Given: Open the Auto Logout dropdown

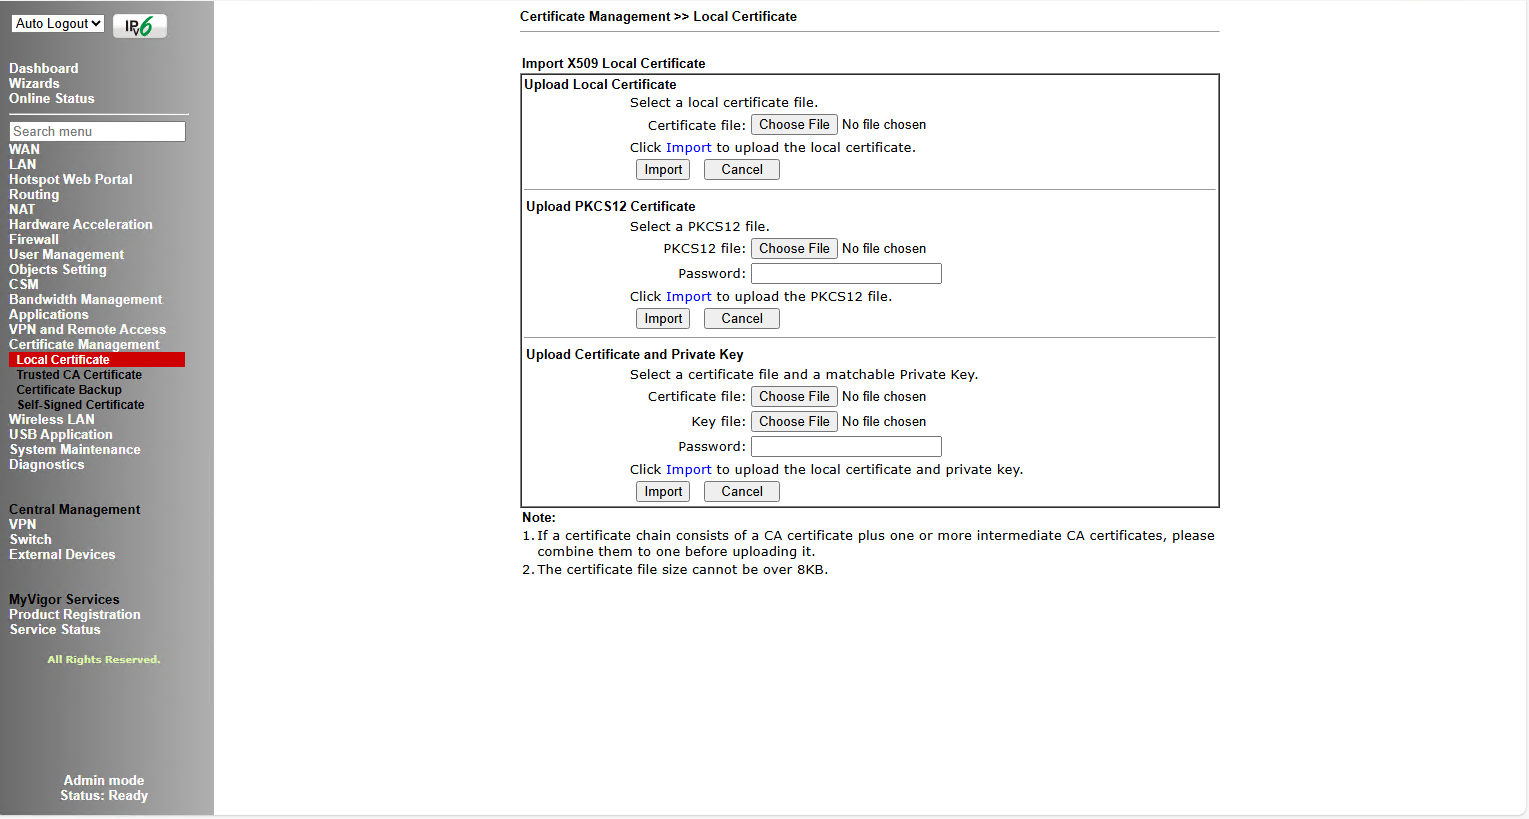Looking at the screenshot, I should point(58,23).
